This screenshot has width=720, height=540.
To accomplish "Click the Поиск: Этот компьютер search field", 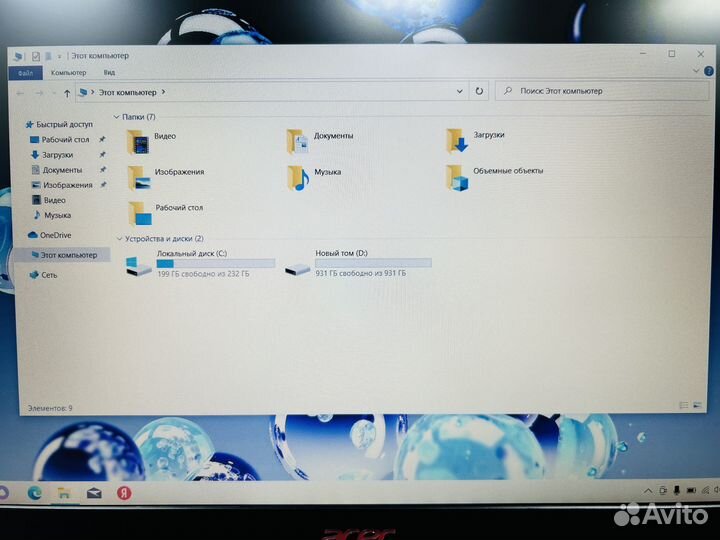I will pyautogui.click(x=603, y=91).
